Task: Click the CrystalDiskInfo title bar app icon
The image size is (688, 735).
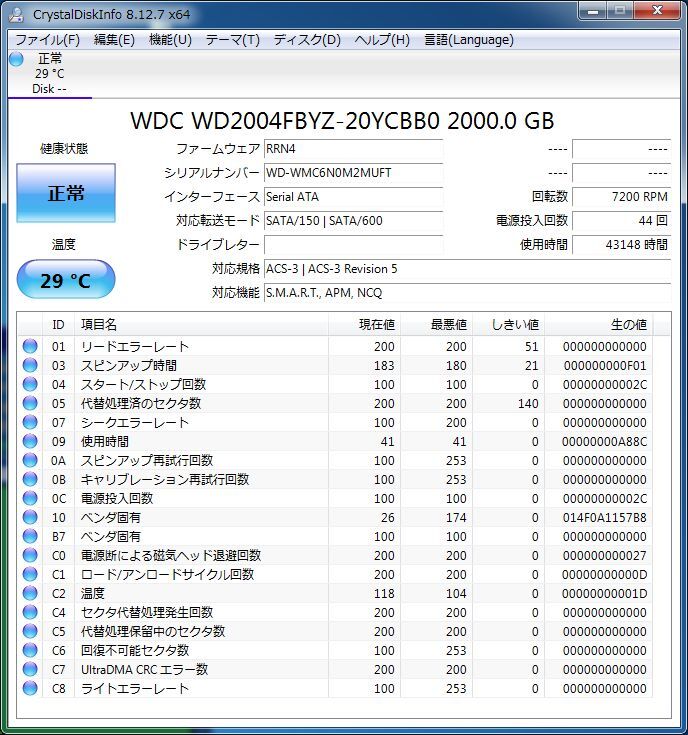Action: pyautogui.click(x=17, y=14)
